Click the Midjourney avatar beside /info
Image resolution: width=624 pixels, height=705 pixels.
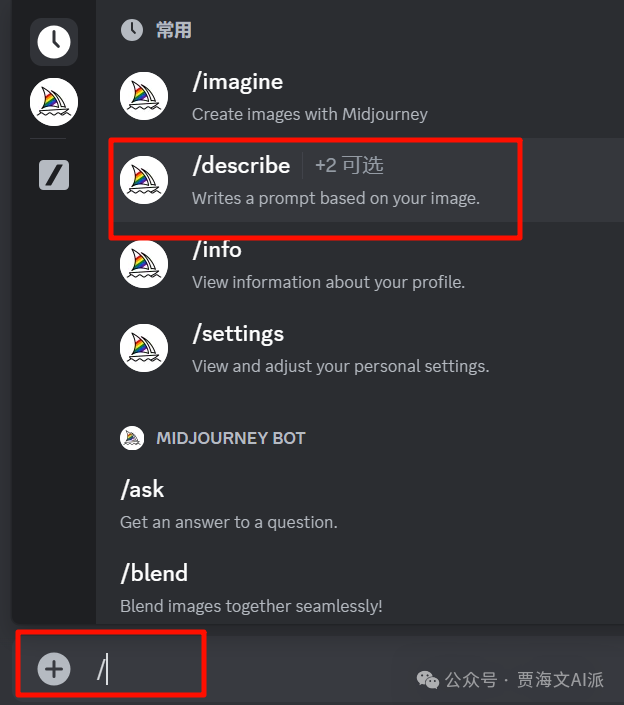tap(144, 264)
